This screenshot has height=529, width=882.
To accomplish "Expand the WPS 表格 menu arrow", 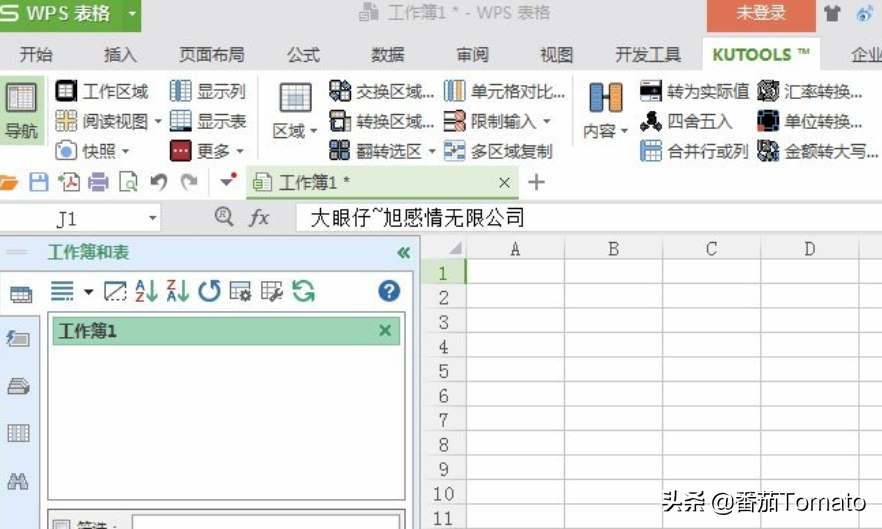I will click(132, 14).
